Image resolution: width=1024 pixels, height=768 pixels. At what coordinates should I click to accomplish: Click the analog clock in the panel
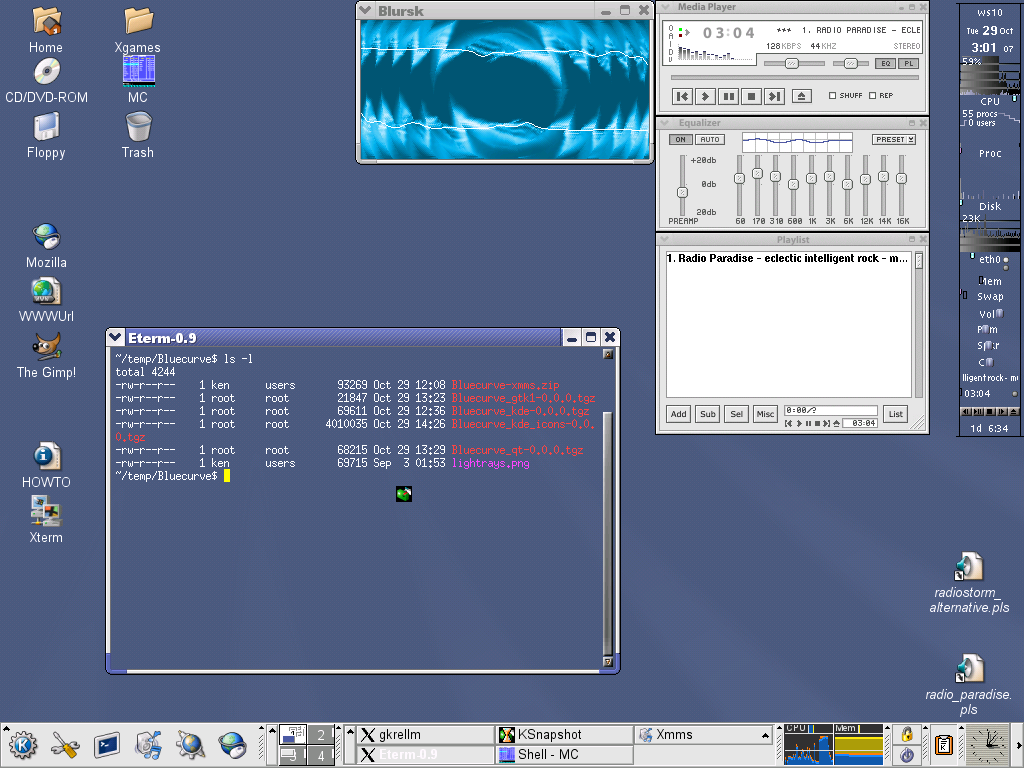987,745
